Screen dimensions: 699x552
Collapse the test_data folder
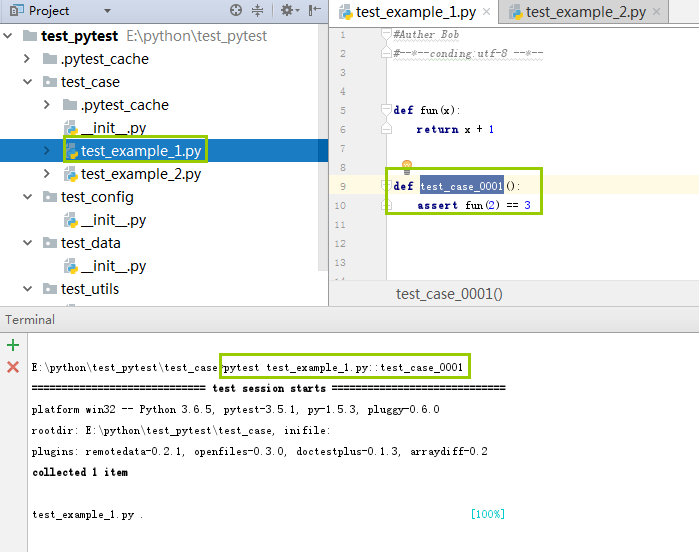(x=28, y=243)
